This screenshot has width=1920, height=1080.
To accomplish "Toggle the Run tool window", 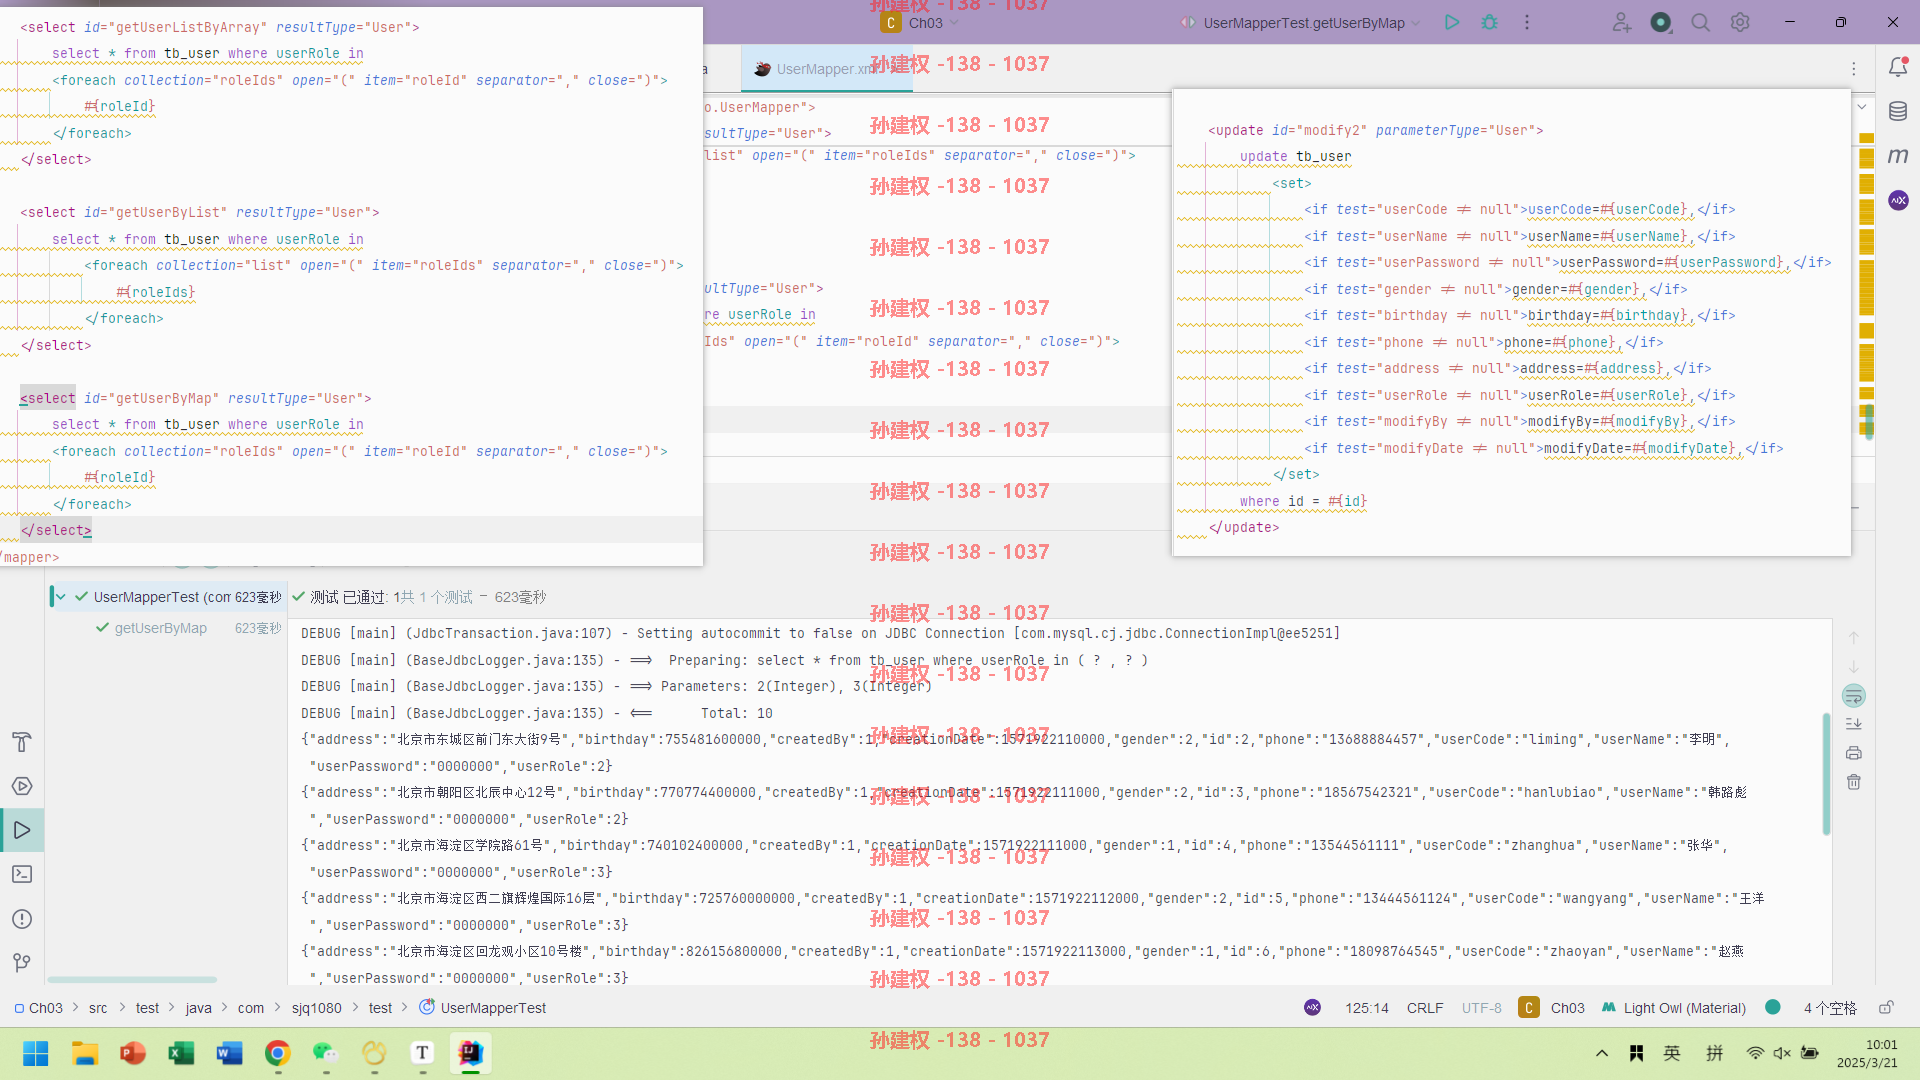I will (x=22, y=830).
